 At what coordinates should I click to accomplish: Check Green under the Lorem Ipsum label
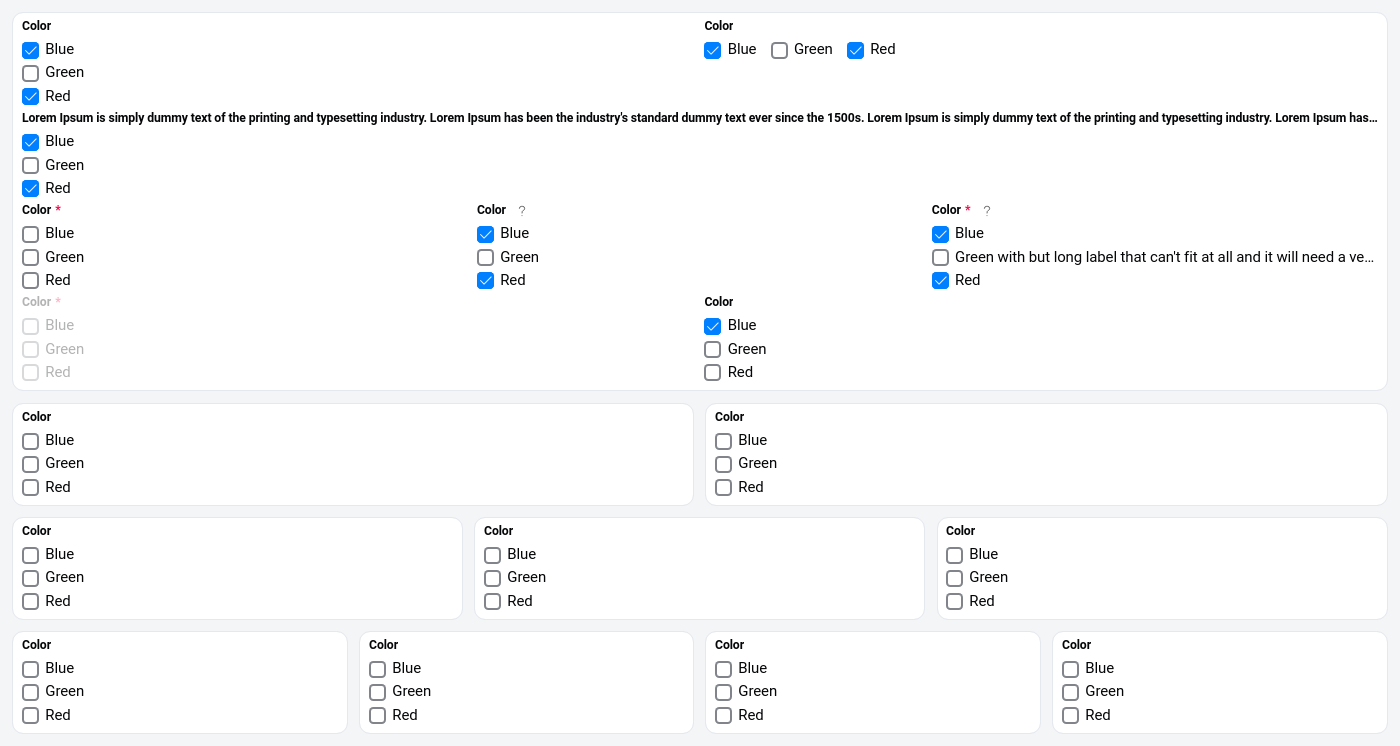31,165
